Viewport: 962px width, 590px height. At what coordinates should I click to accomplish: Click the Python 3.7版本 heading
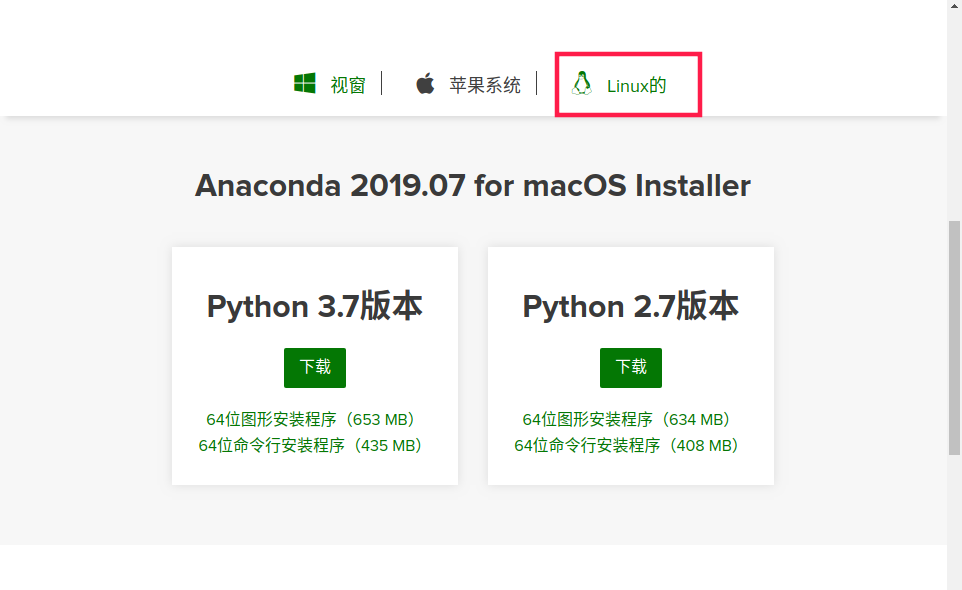click(x=315, y=306)
